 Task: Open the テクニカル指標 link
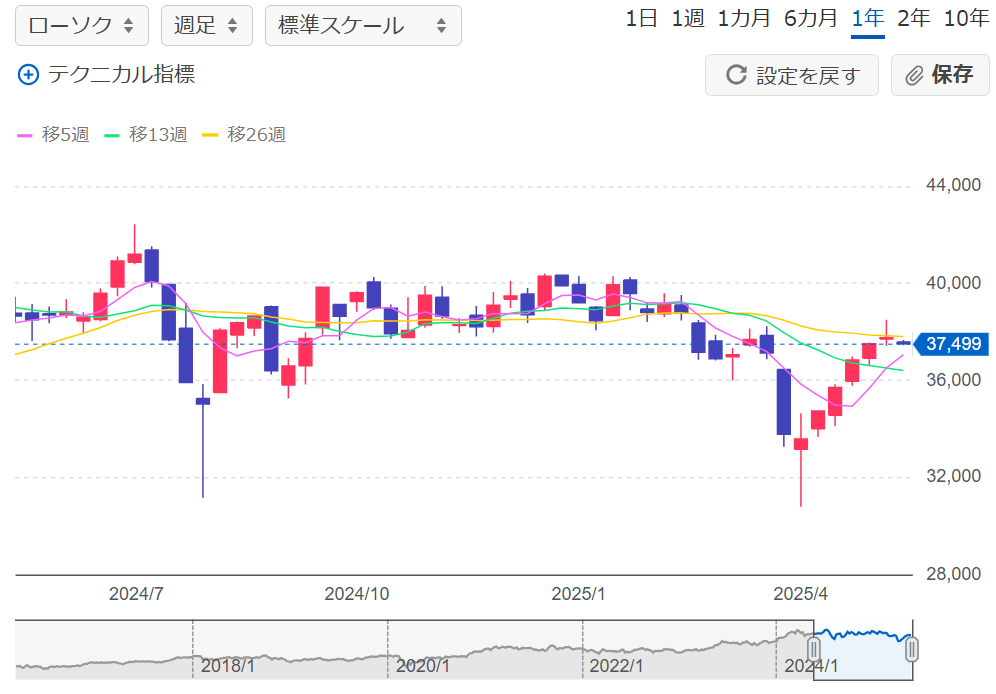click(x=121, y=75)
